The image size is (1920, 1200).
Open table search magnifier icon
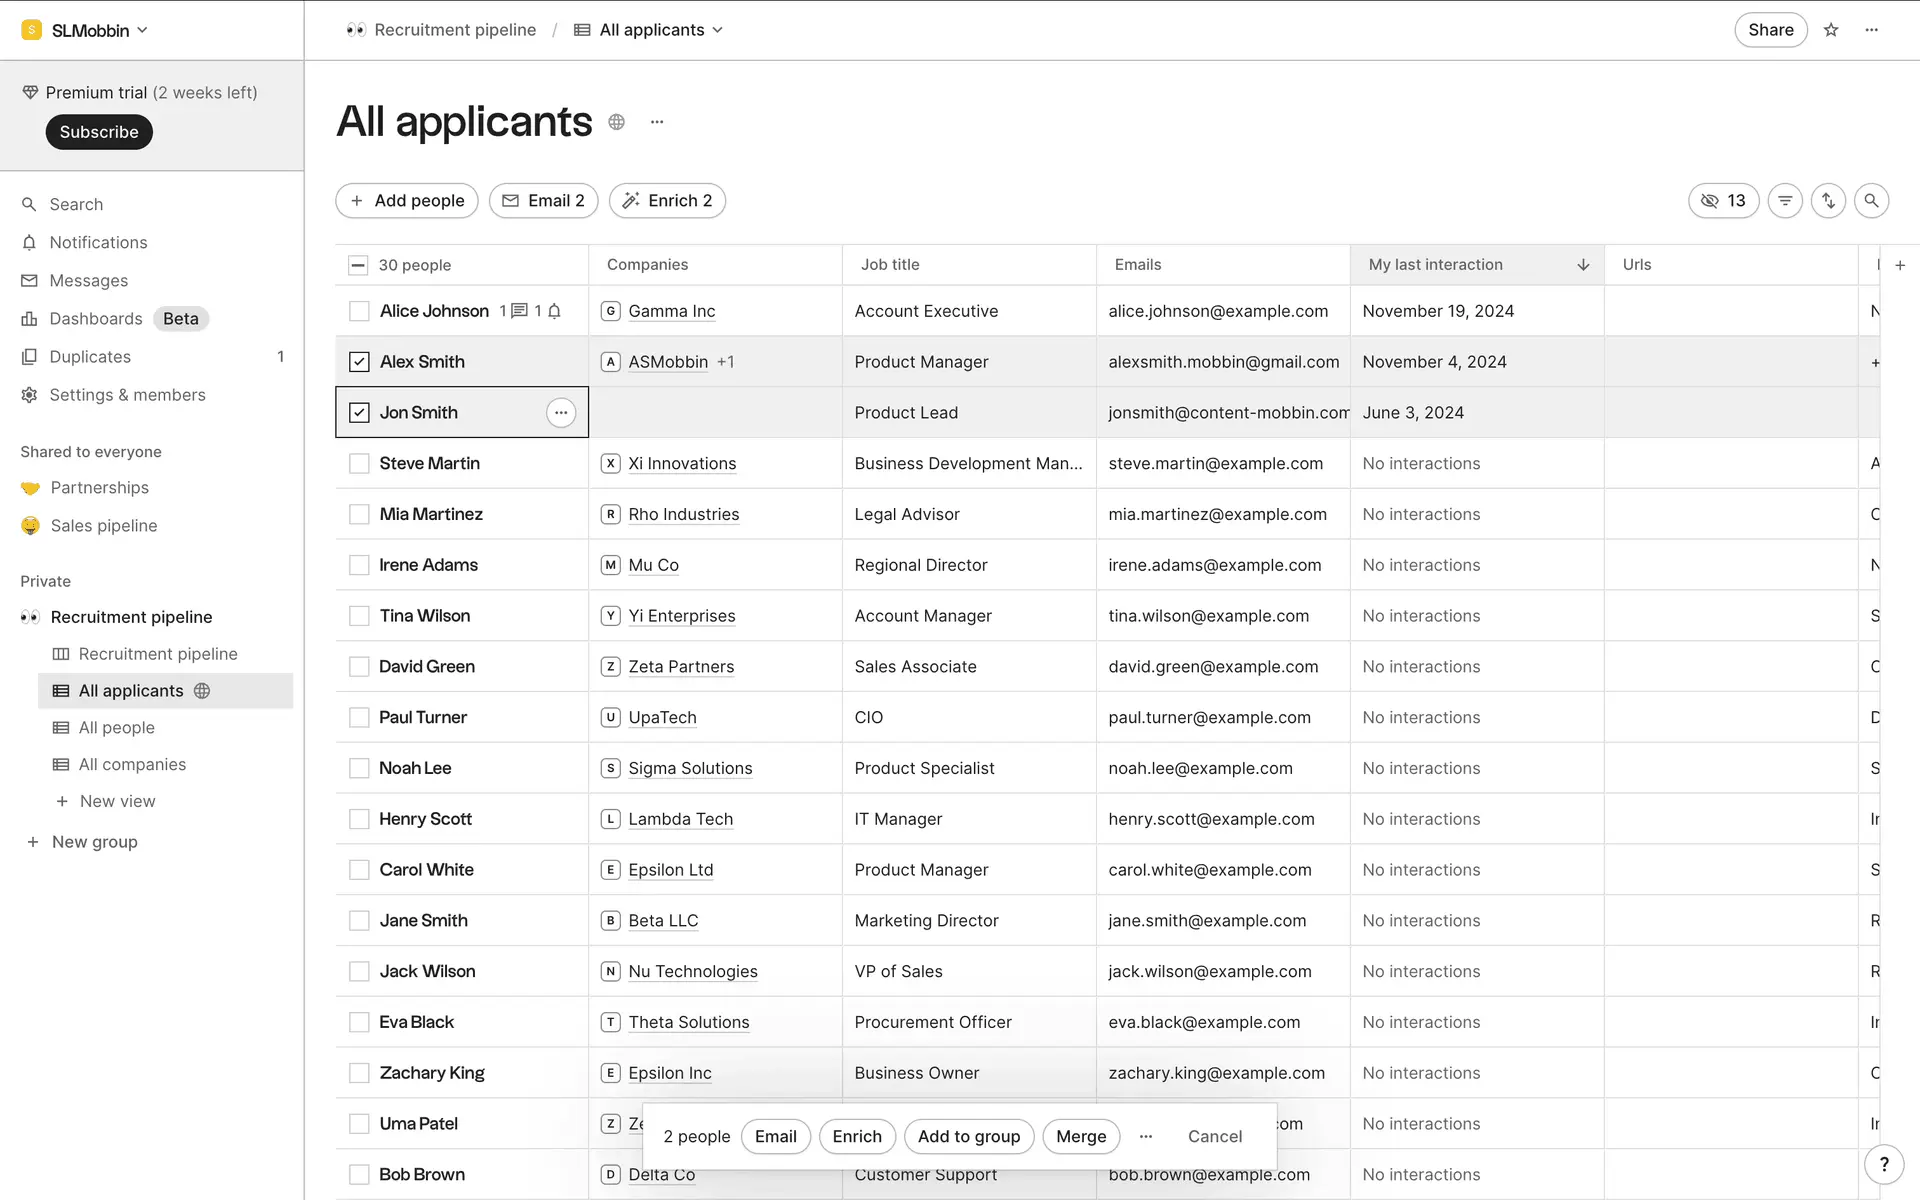pyautogui.click(x=1871, y=201)
